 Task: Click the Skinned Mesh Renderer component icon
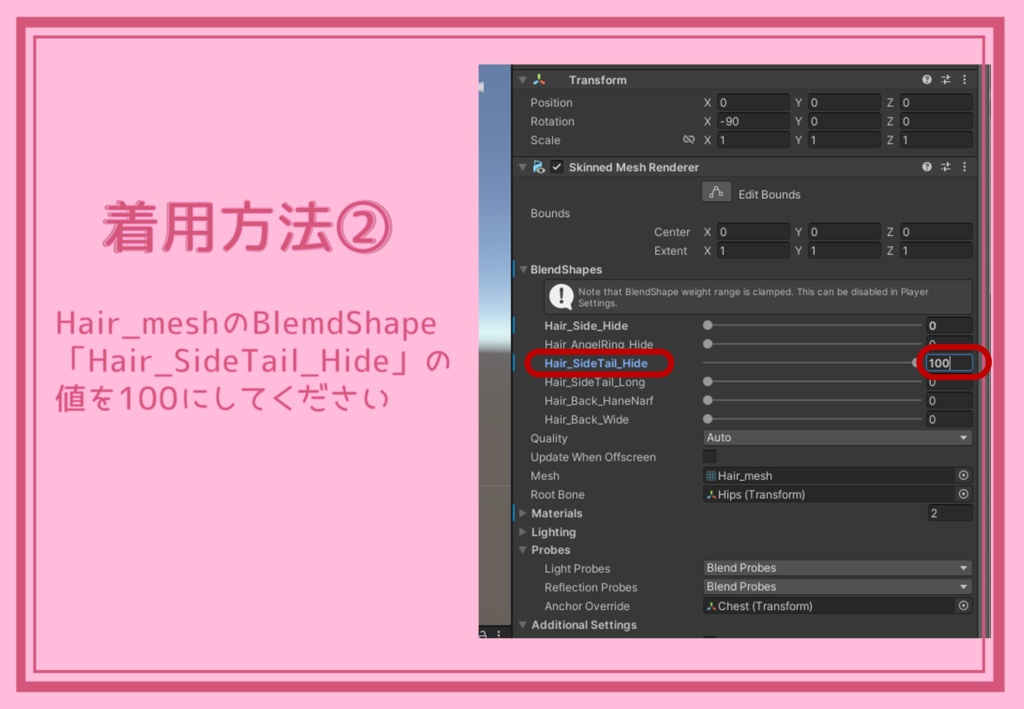(x=540, y=166)
